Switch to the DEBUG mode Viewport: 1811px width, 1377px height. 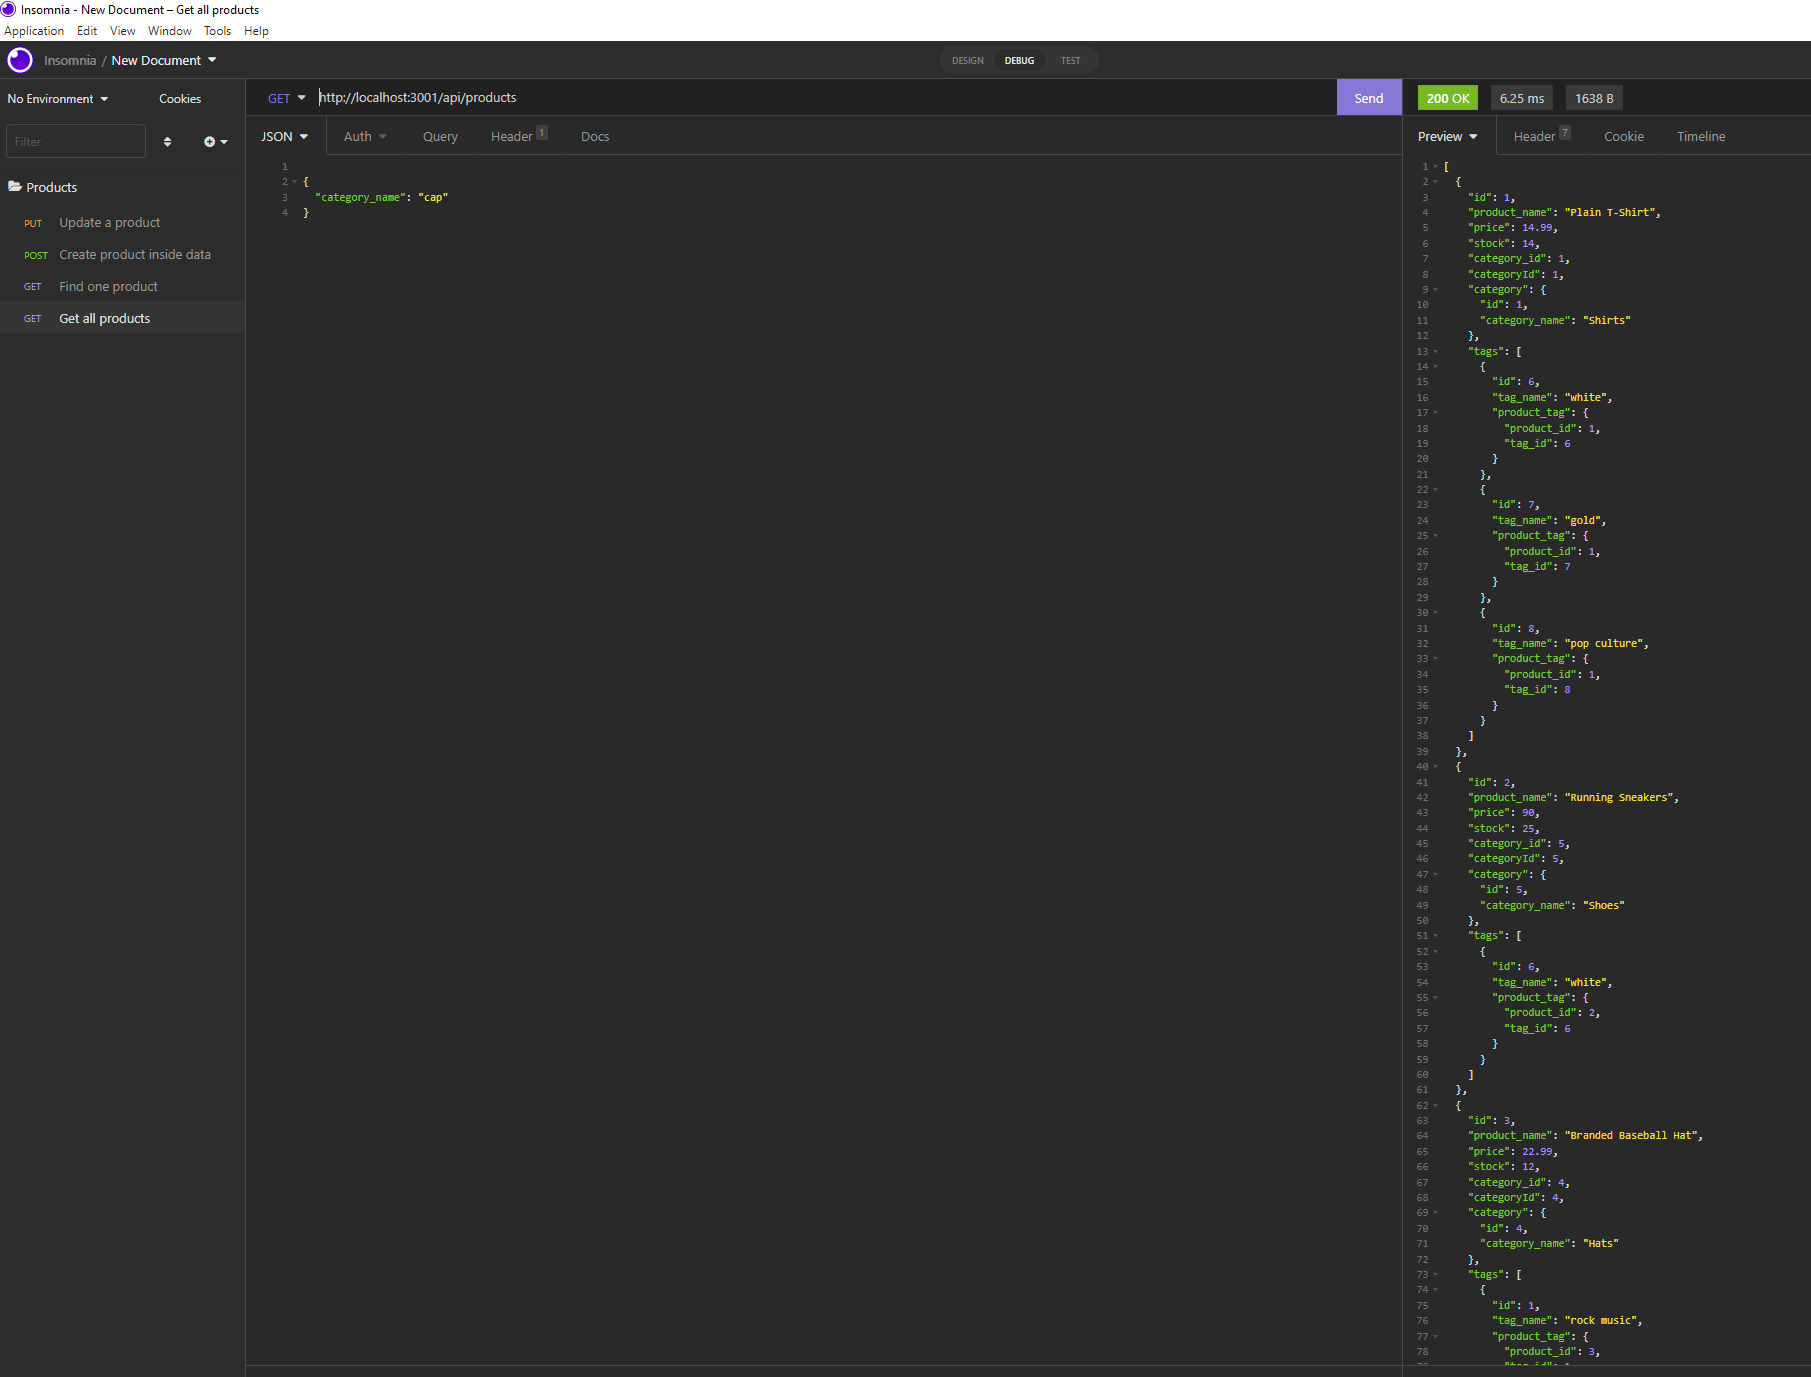[x=1019, y=61]
